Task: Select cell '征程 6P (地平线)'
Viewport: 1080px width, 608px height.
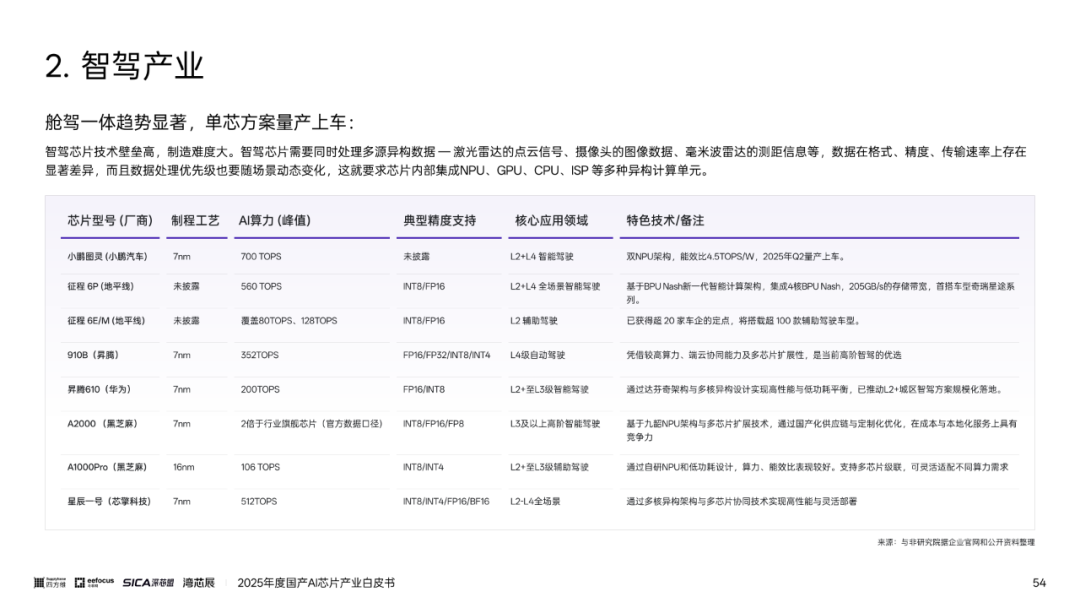Action: (100, 286)
